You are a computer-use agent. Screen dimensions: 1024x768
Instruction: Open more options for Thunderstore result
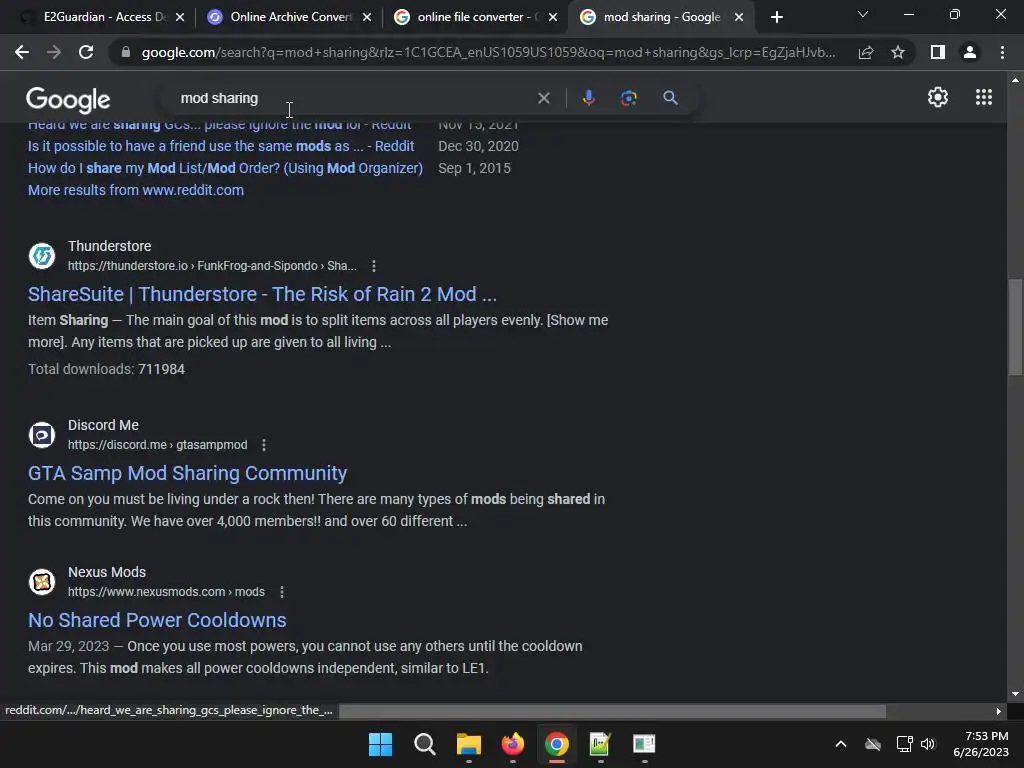pyautogui.click(x=374, y=266)
